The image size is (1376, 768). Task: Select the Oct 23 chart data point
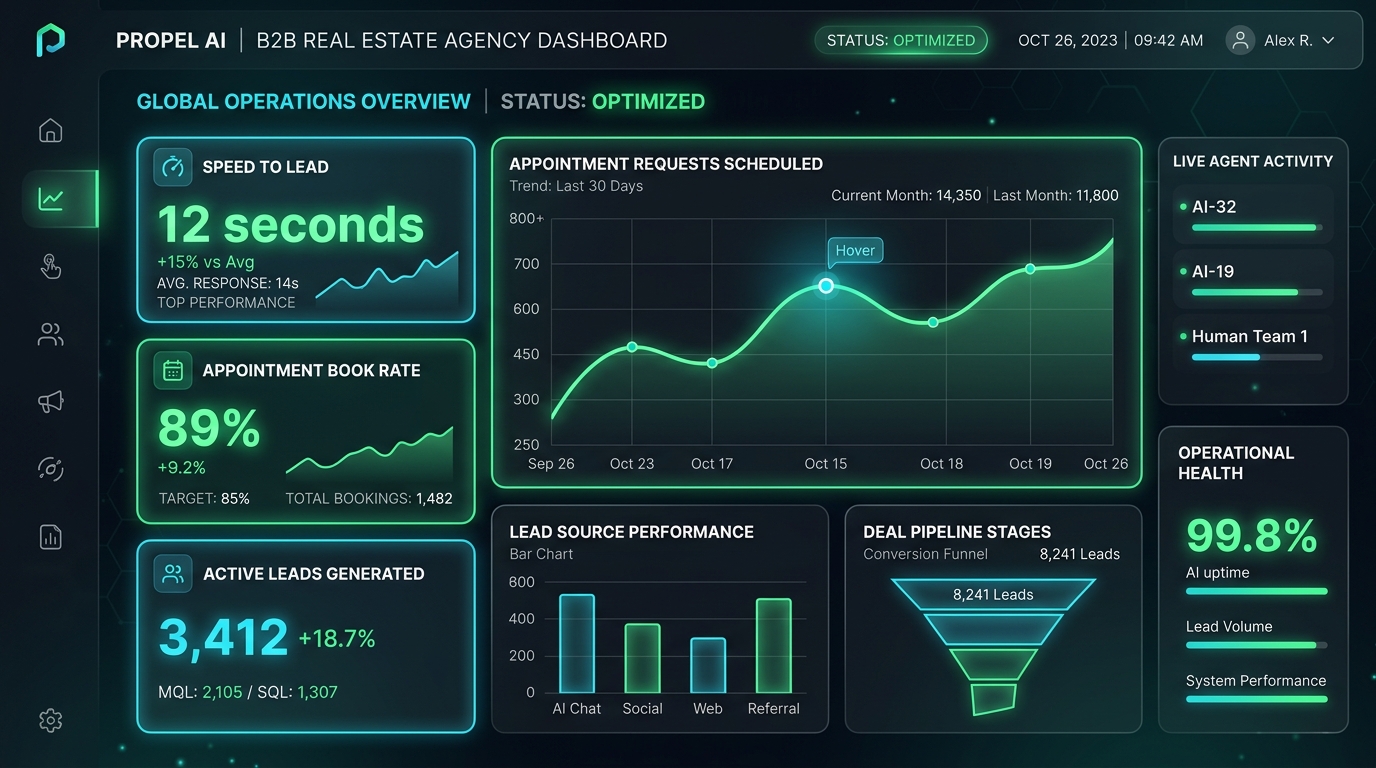click(632, 347)
